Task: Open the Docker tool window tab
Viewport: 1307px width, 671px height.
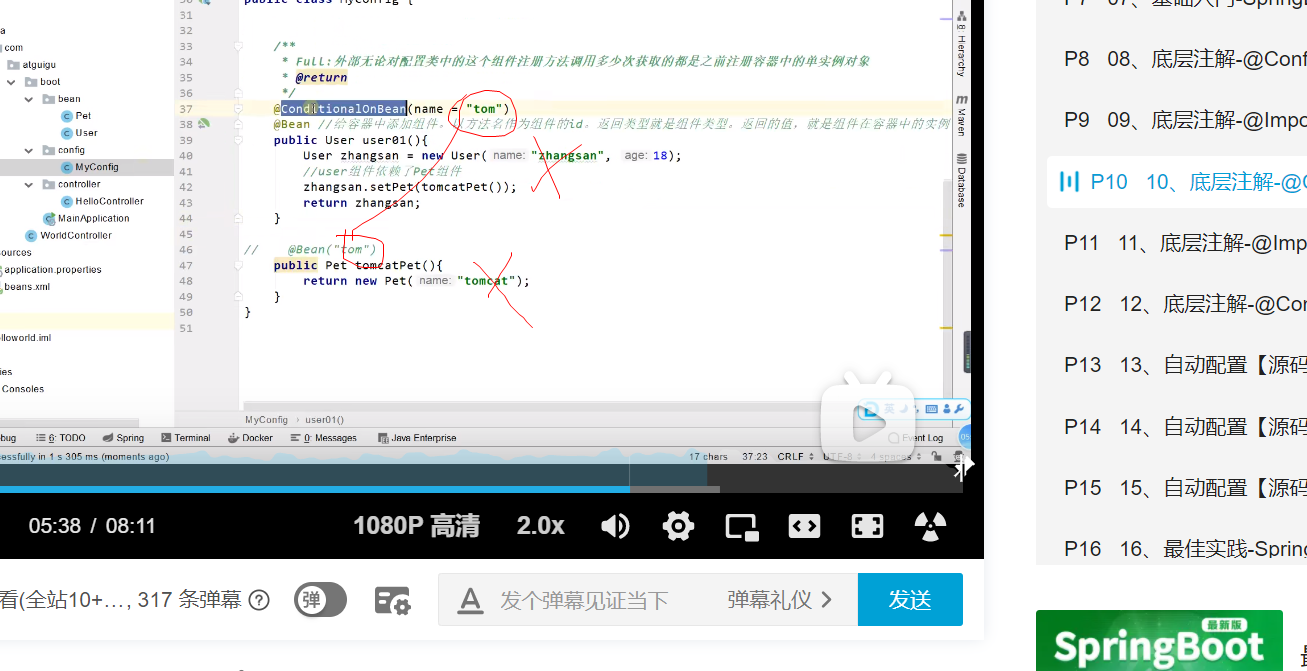Action: 250,438
